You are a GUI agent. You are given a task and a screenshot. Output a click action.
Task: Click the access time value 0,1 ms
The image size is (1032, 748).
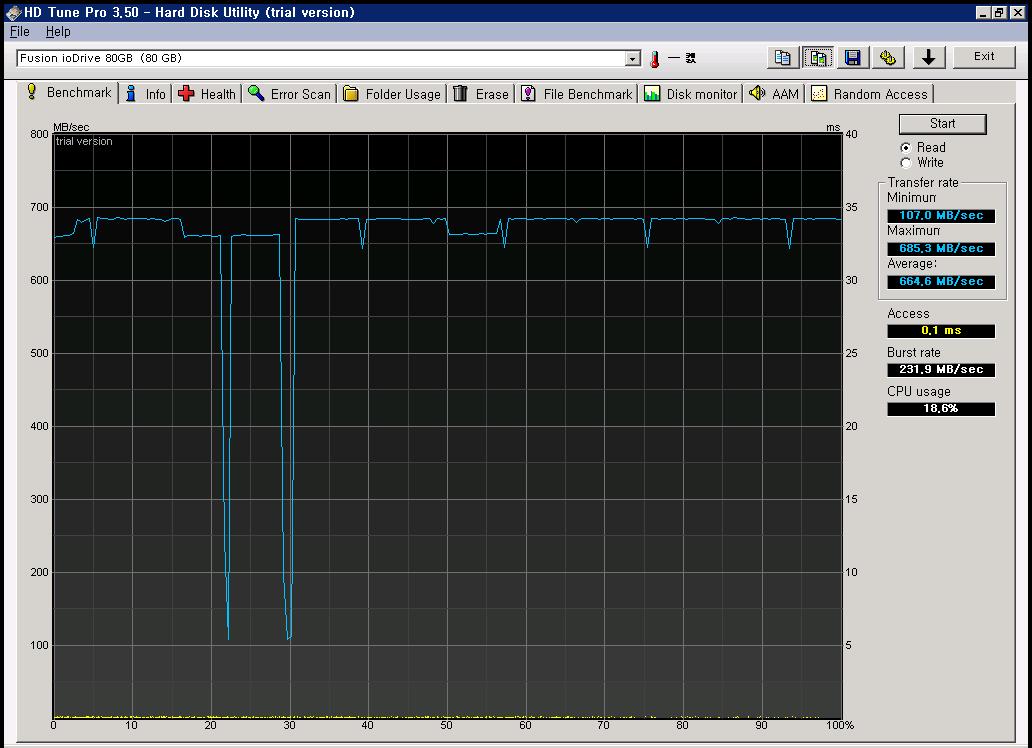tap(941, 331)
